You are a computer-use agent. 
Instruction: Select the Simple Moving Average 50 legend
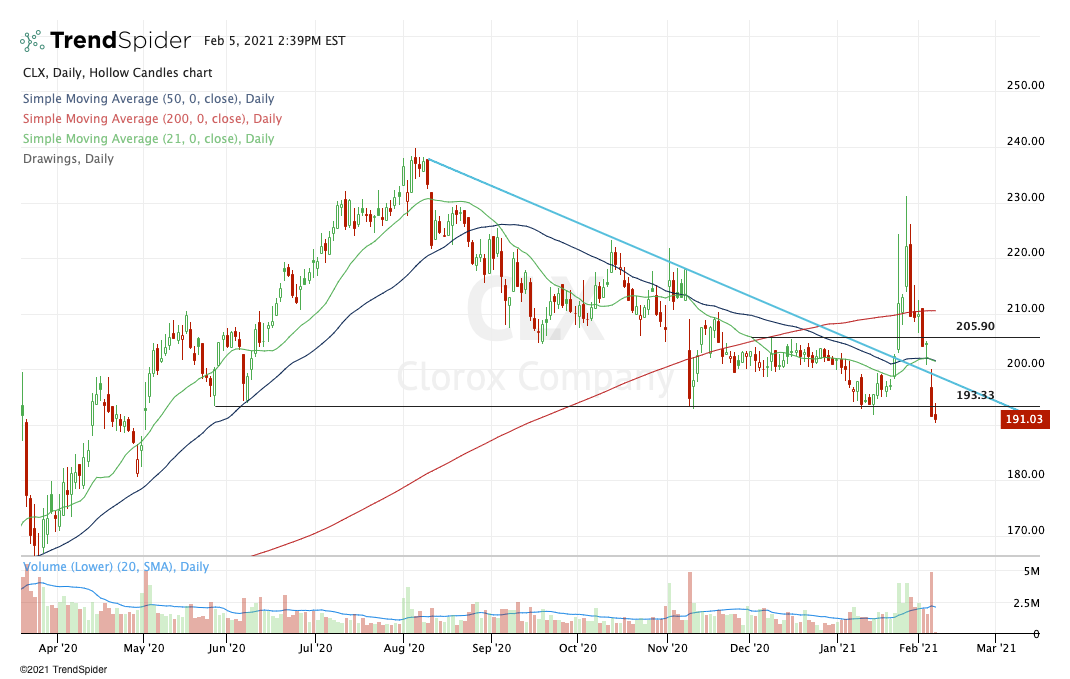[x=148, y=99]
